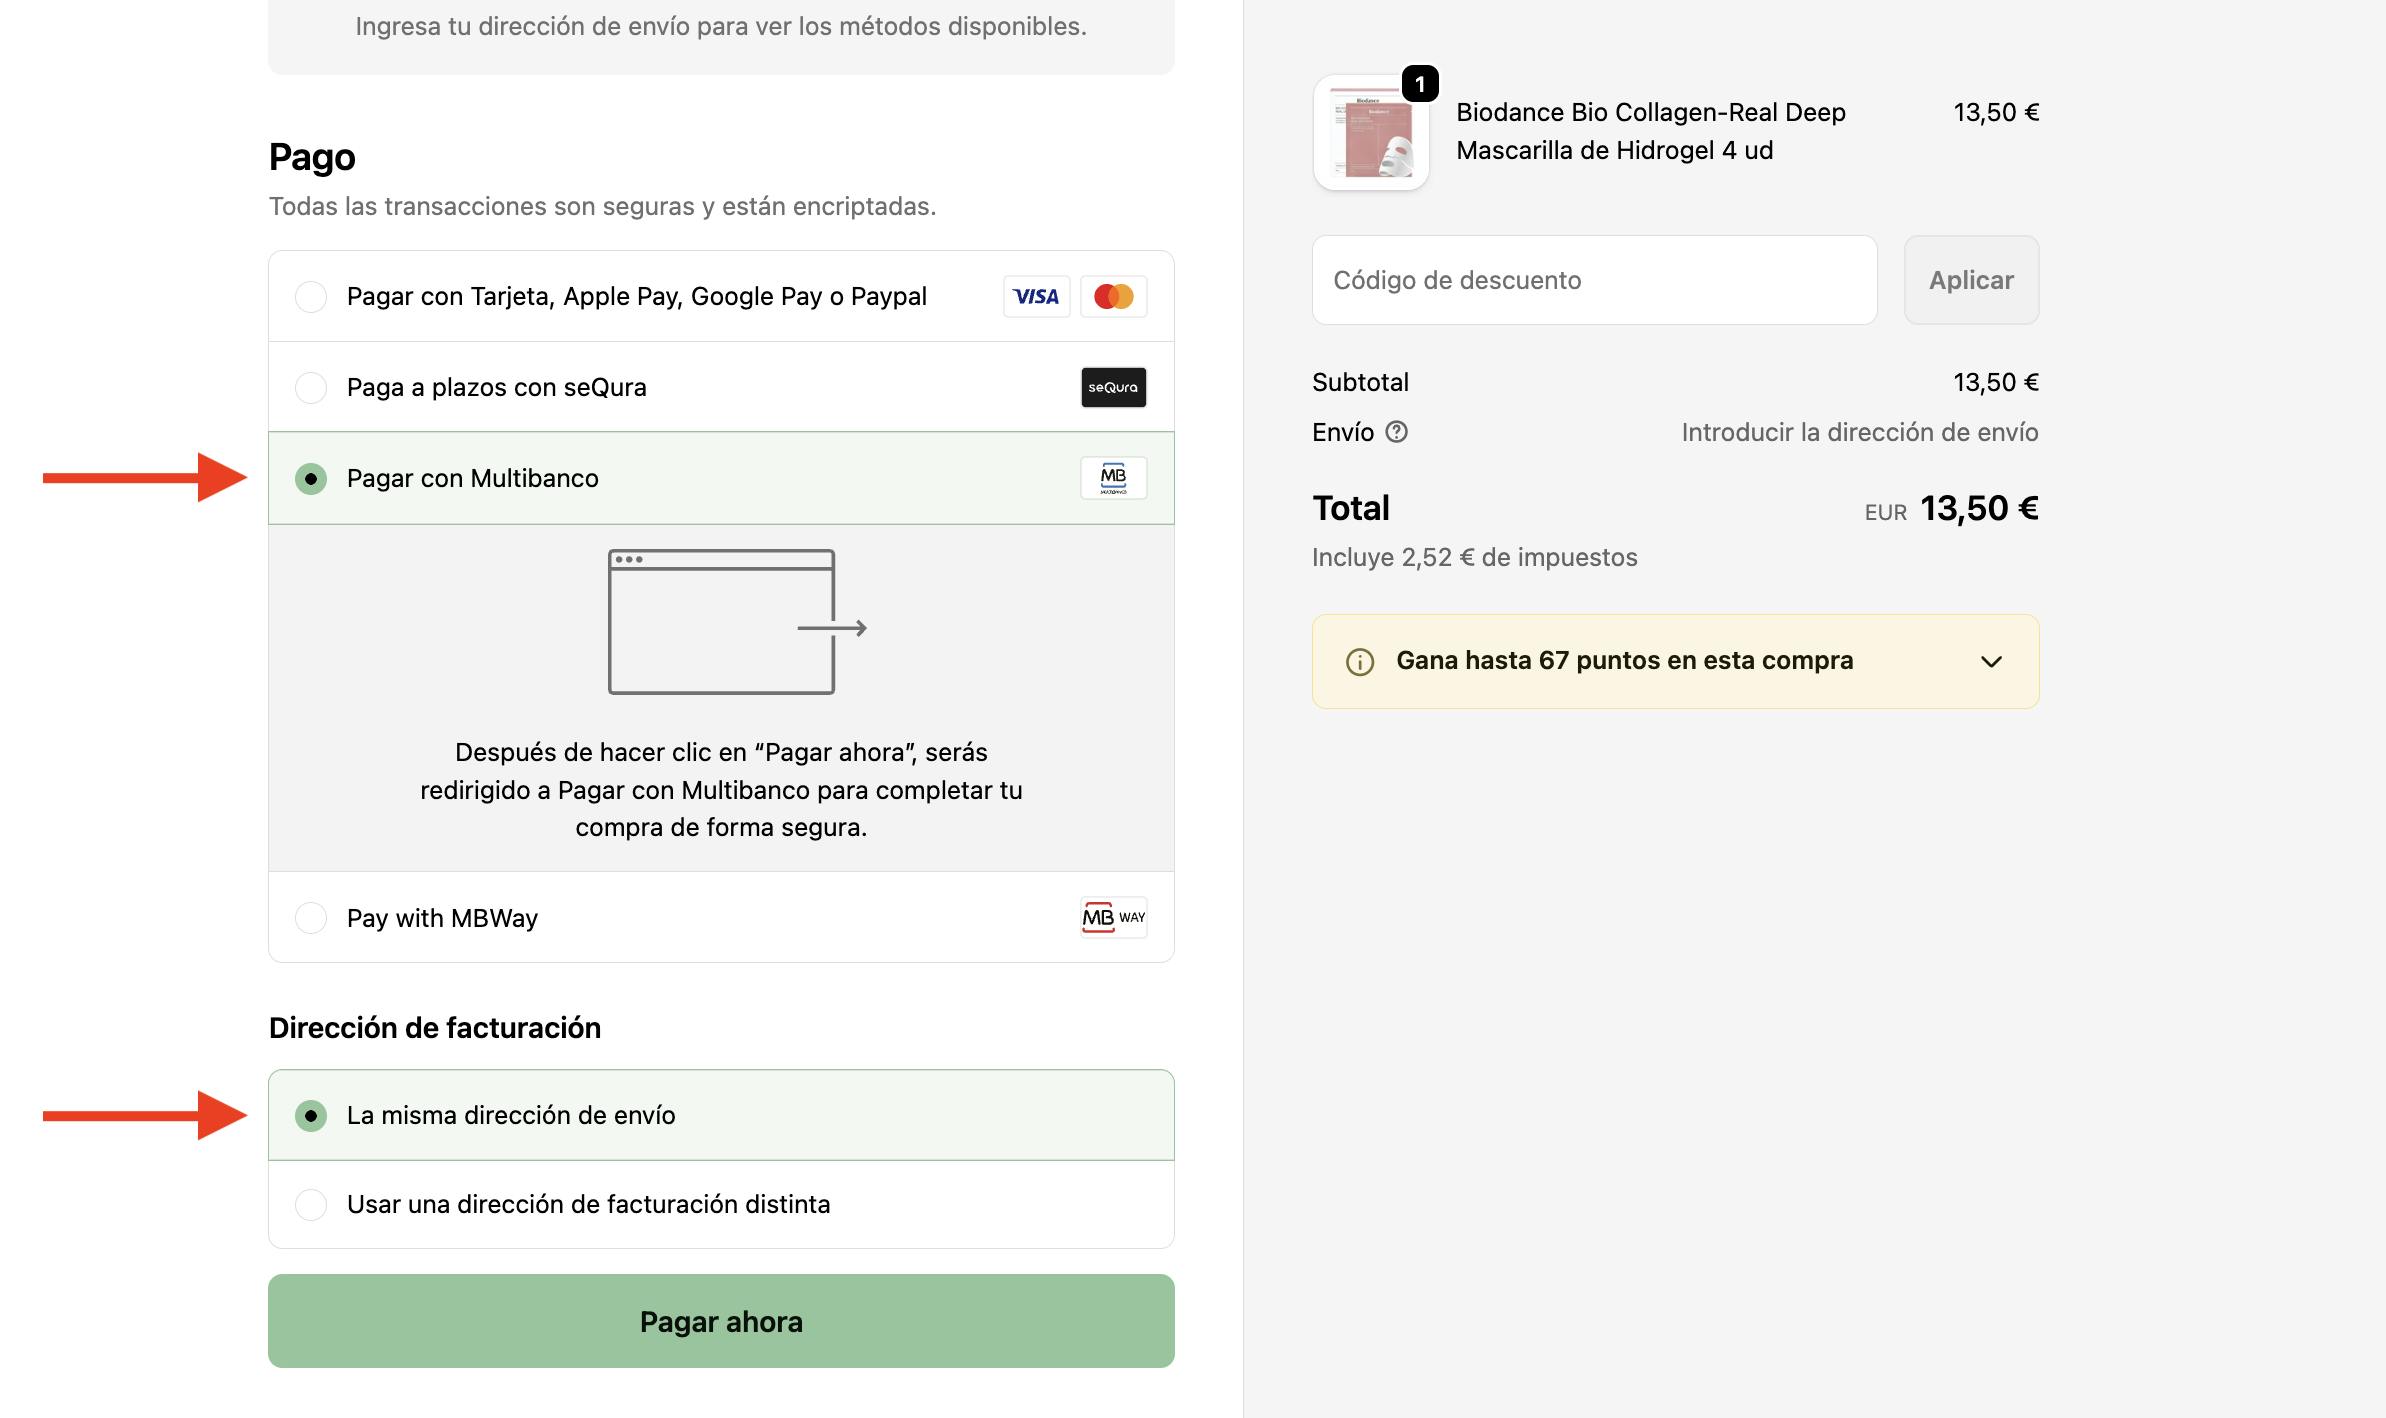The width and height of the screenshot is (2386, 1418).
Task: Click the Envío help question-mark icon
Action: (x=1396, y=432)
